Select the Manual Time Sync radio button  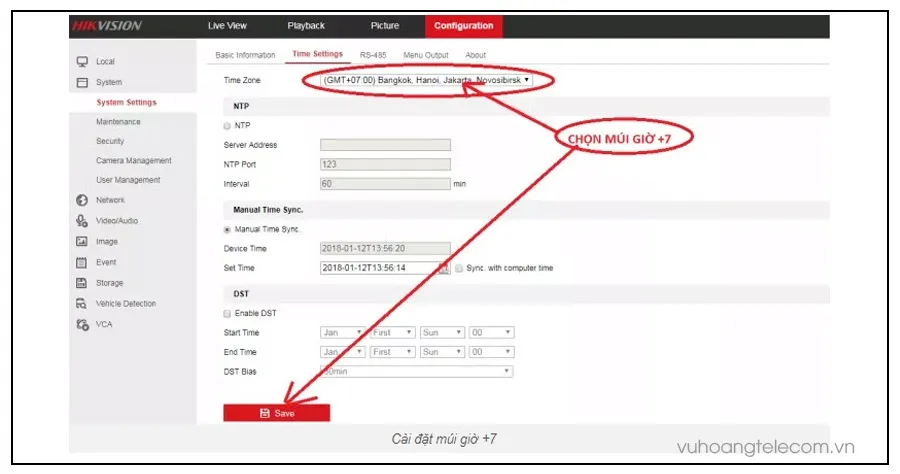coord(227,230)
